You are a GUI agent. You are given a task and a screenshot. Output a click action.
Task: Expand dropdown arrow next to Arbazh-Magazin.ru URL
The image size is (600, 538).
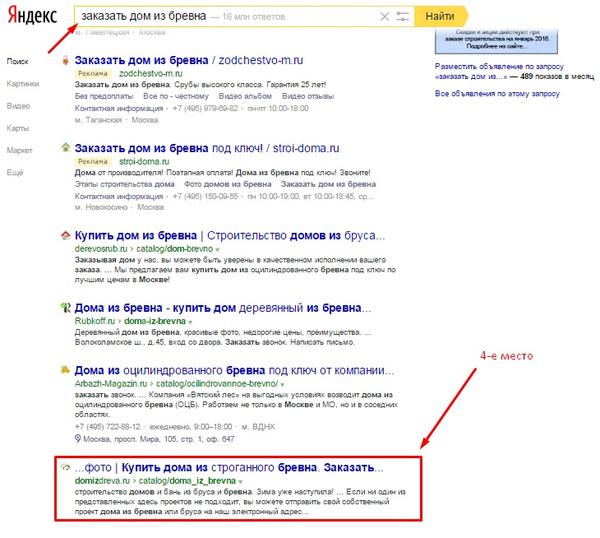(282, 384)
